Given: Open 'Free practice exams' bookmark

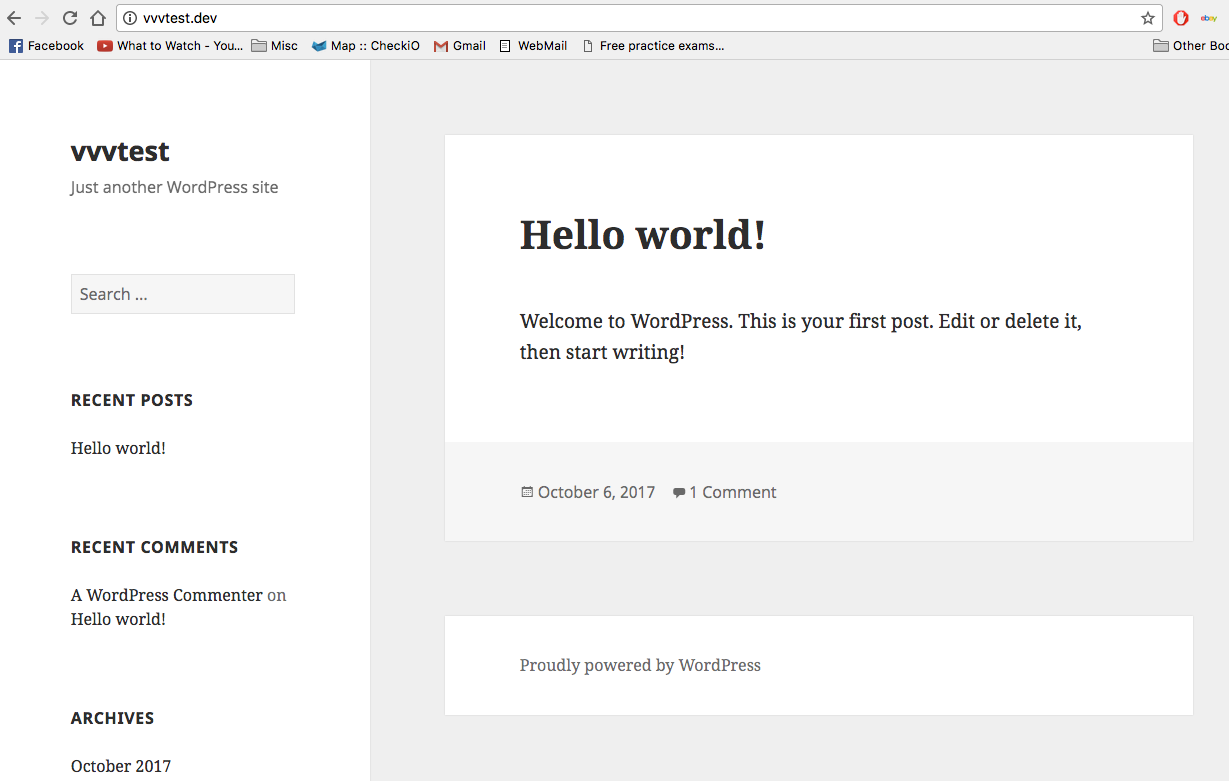Looking at the screenshot, I should (x=654, y=45).
